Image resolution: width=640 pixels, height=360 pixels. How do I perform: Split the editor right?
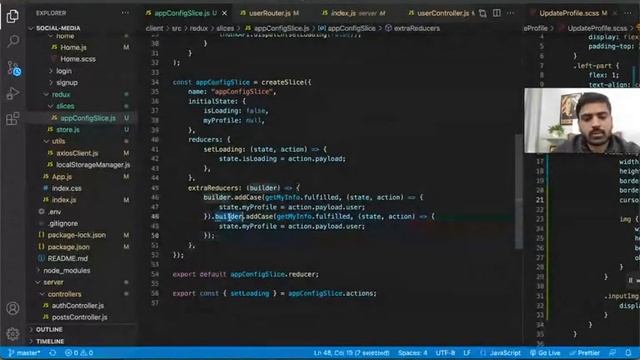tap(496, 13)
